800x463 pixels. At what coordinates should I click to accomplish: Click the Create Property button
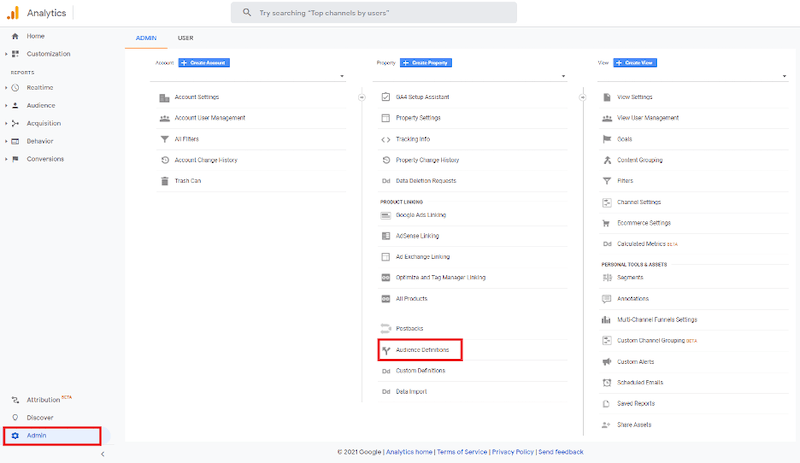click(426, 63)
